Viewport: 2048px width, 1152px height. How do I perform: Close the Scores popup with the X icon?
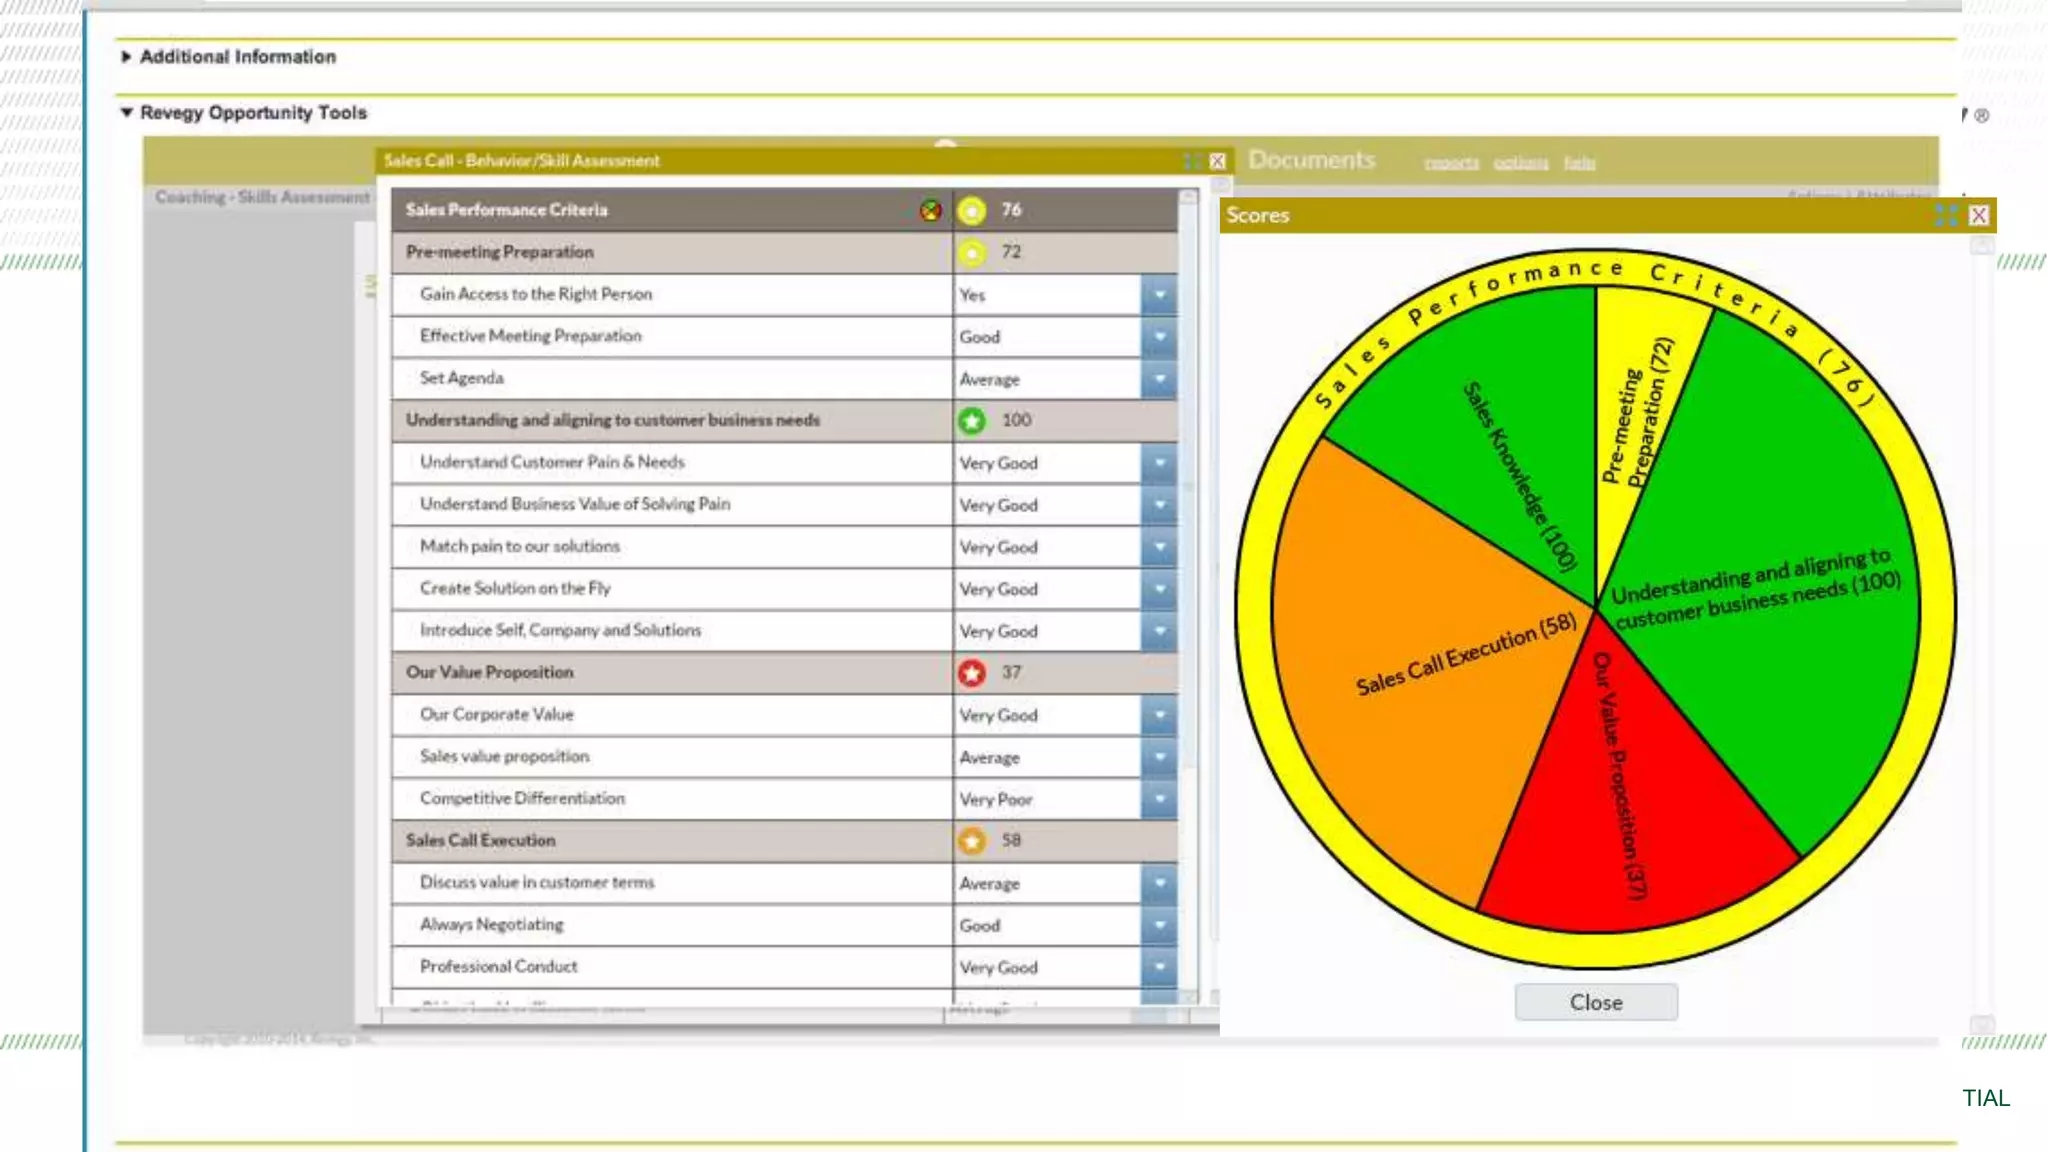[1979, 215]
